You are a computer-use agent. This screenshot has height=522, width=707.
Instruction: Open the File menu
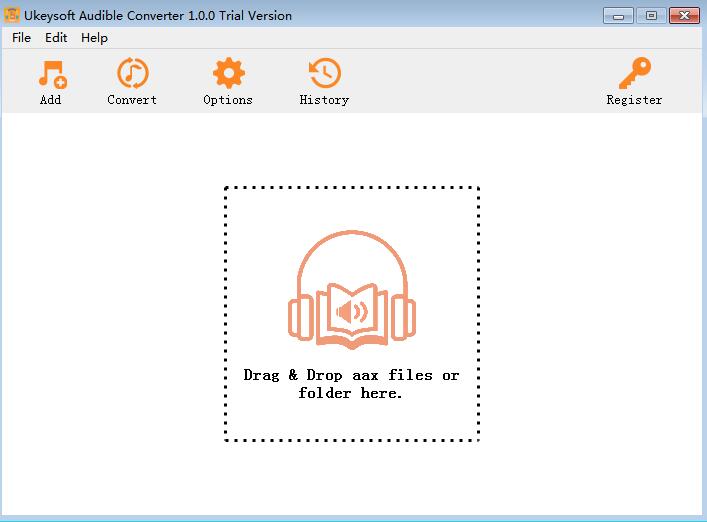(21, 38)
